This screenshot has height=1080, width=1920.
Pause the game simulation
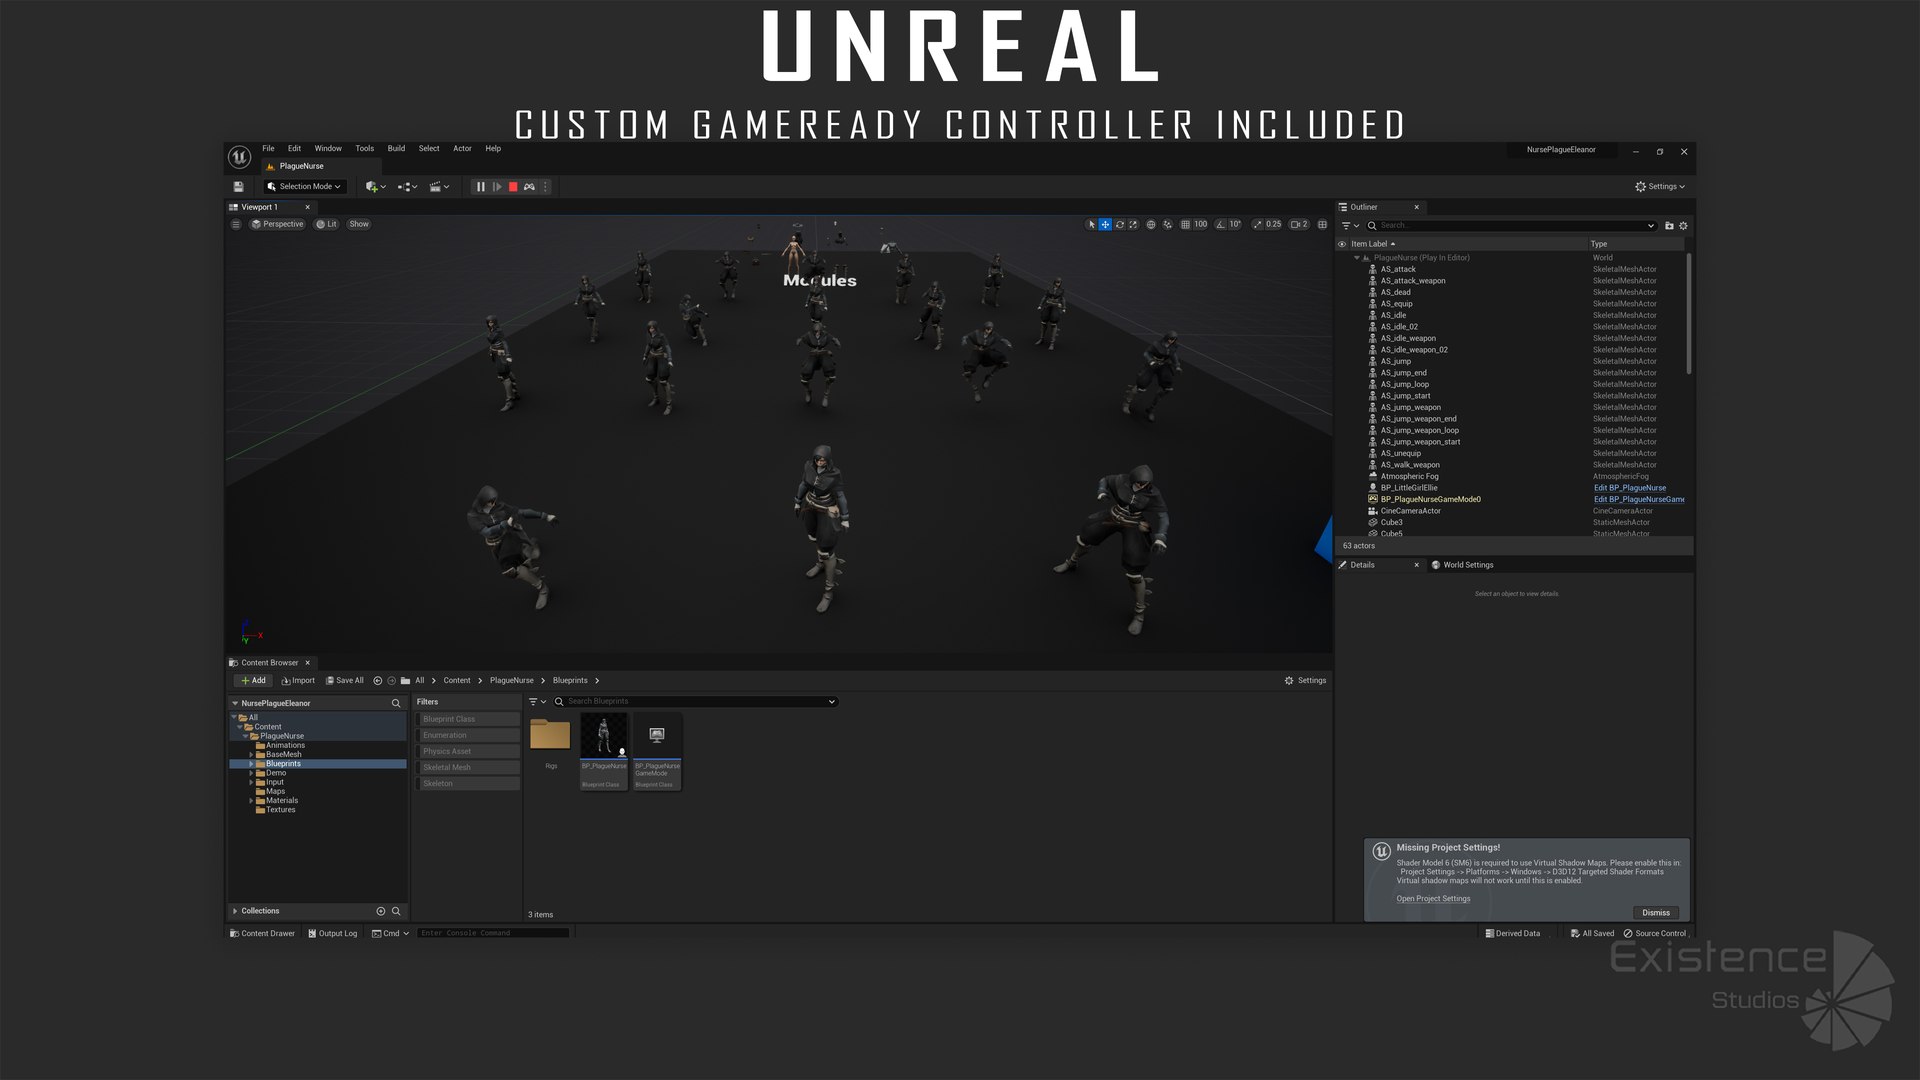[x=481, y=187]
